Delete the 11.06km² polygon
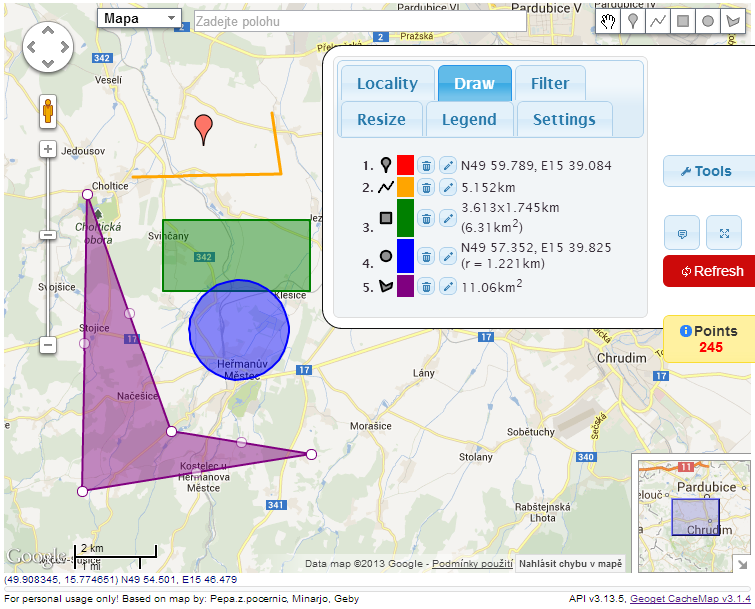This screenshot has width=755, height=609. click(426, 287)
